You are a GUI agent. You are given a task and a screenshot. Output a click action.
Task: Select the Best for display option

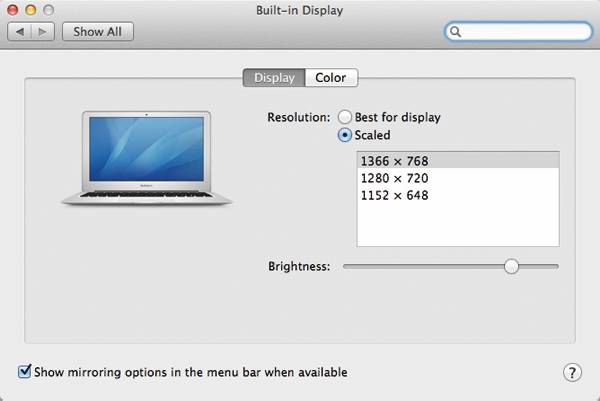point(346,117)
